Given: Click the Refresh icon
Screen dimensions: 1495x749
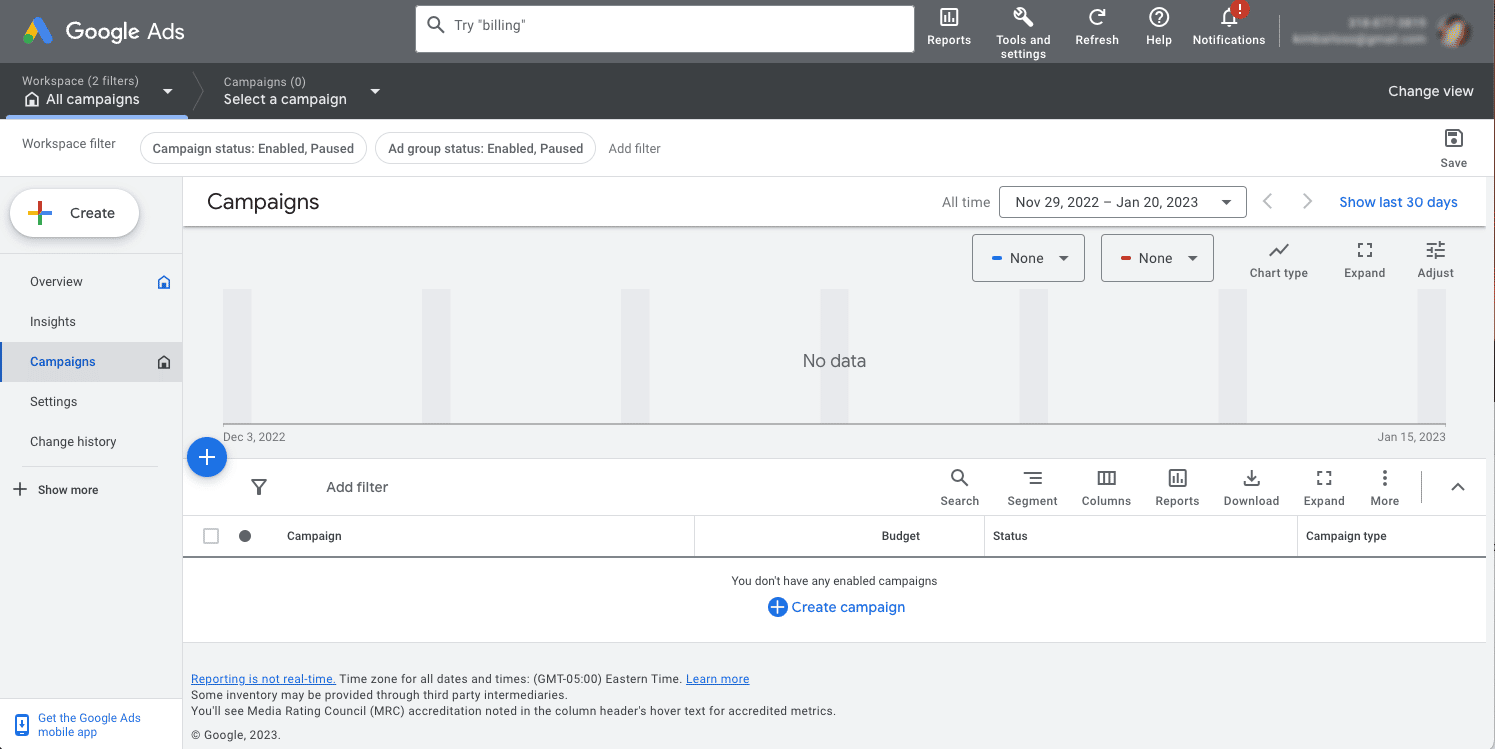Looking at the screenshot, I should click(1097, 27).
